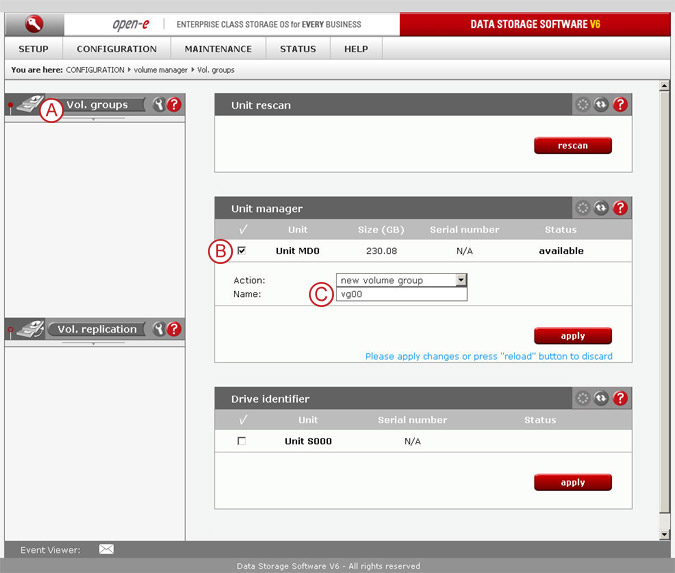
Task: Click the 230.08 size value
Action: click(381, 251)
